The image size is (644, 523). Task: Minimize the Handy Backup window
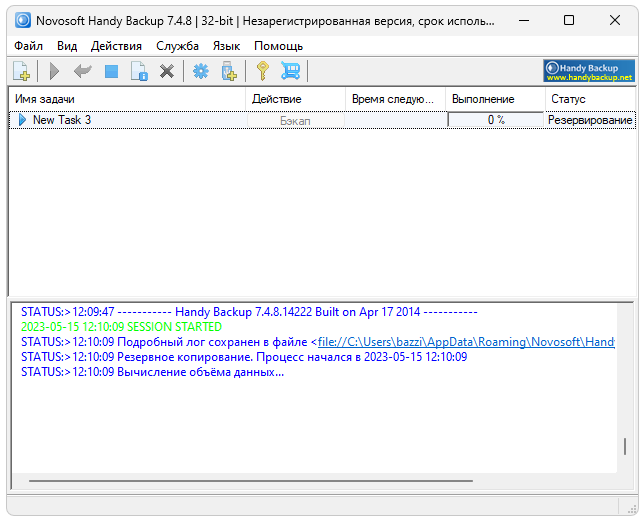tap(524, 20)
